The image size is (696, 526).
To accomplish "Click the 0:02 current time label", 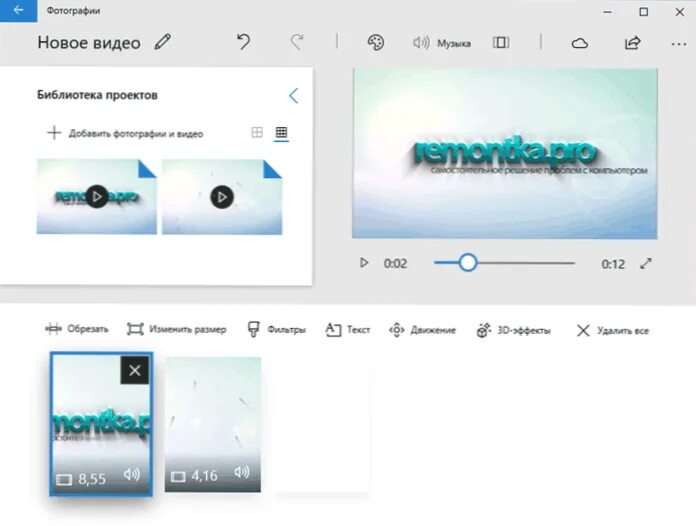I will pyautogui.click(x=395, y=264).
